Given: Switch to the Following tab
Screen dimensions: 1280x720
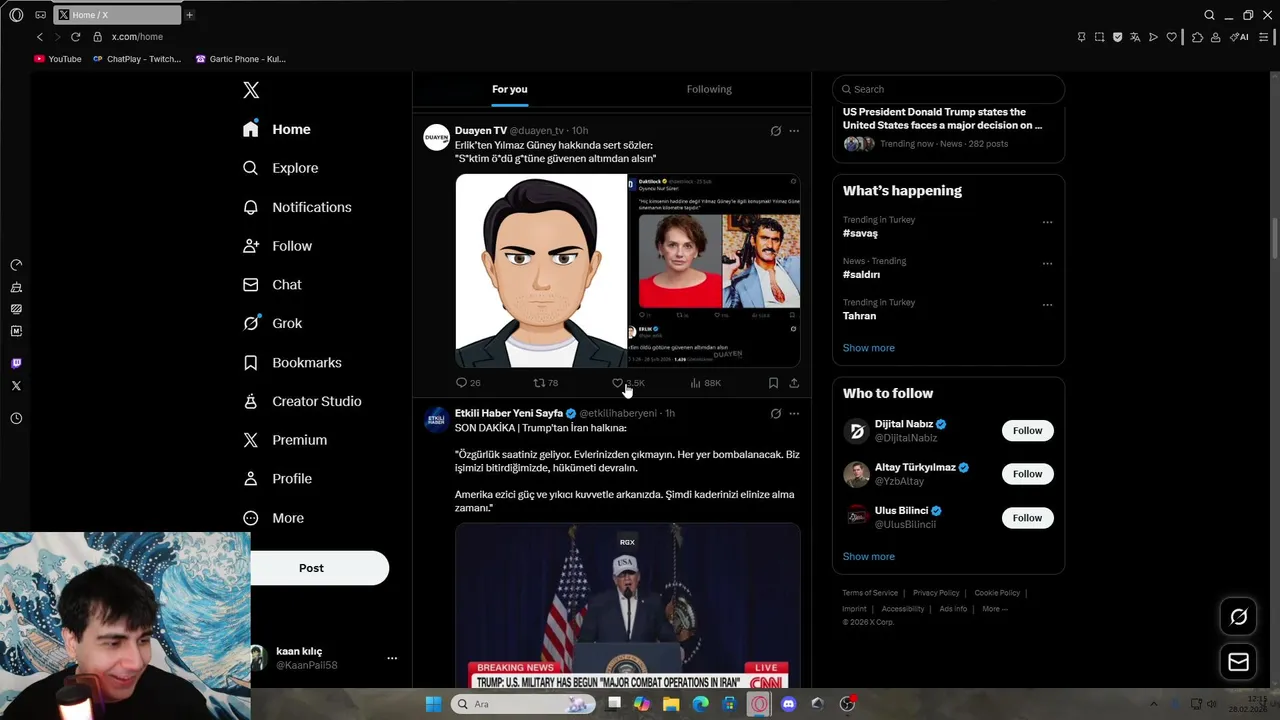Looking at the screenshot, I should [709, 89].
